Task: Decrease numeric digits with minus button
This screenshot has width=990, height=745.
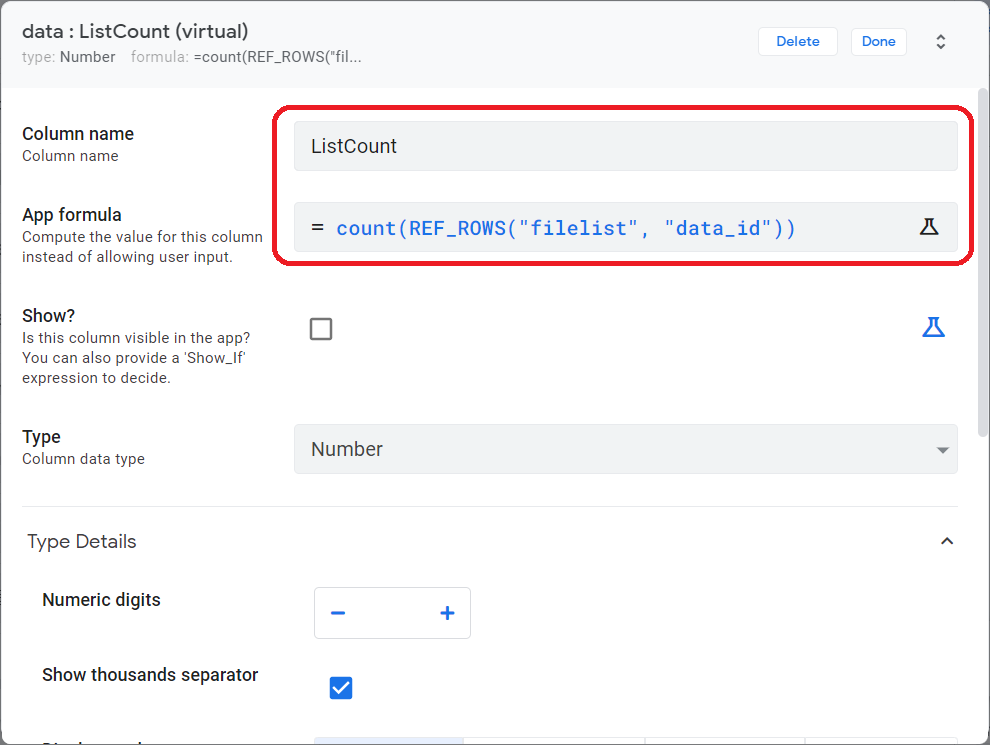Action: pos(338,613)
